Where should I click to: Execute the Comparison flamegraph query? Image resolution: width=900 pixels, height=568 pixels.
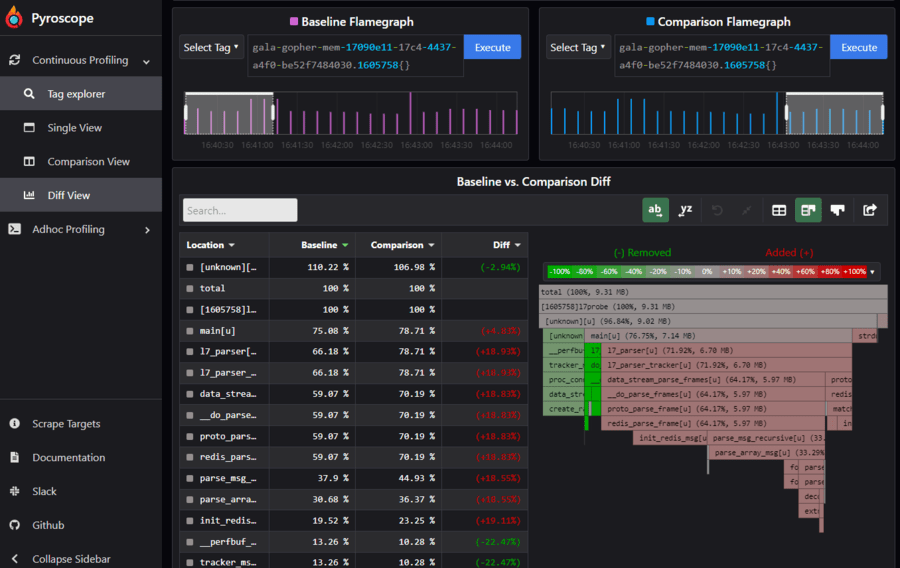click(858, 47)
